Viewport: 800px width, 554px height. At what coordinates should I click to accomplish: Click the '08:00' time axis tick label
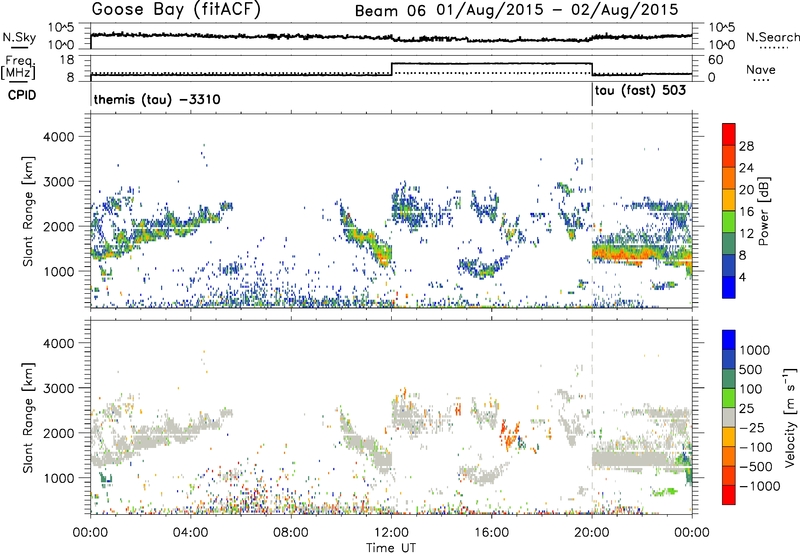tap(291, 533)
